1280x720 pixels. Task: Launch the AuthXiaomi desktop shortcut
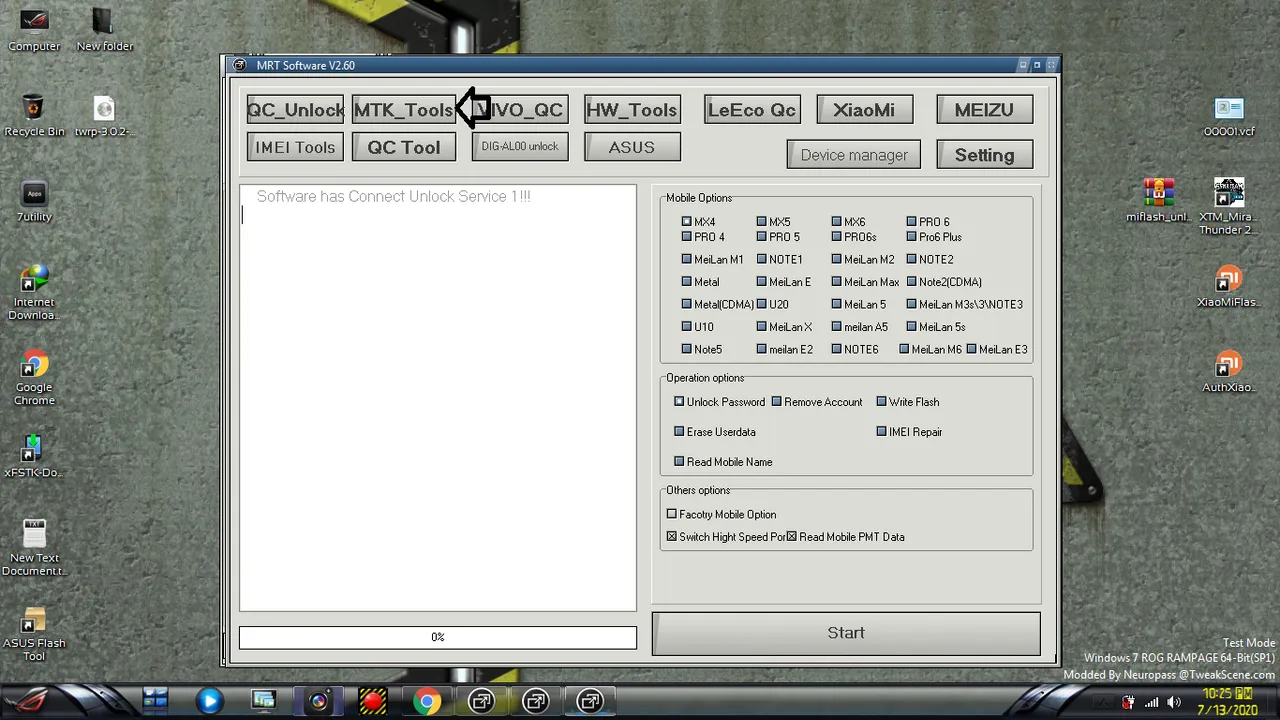pyautogui.click(x=1229, y=372)
